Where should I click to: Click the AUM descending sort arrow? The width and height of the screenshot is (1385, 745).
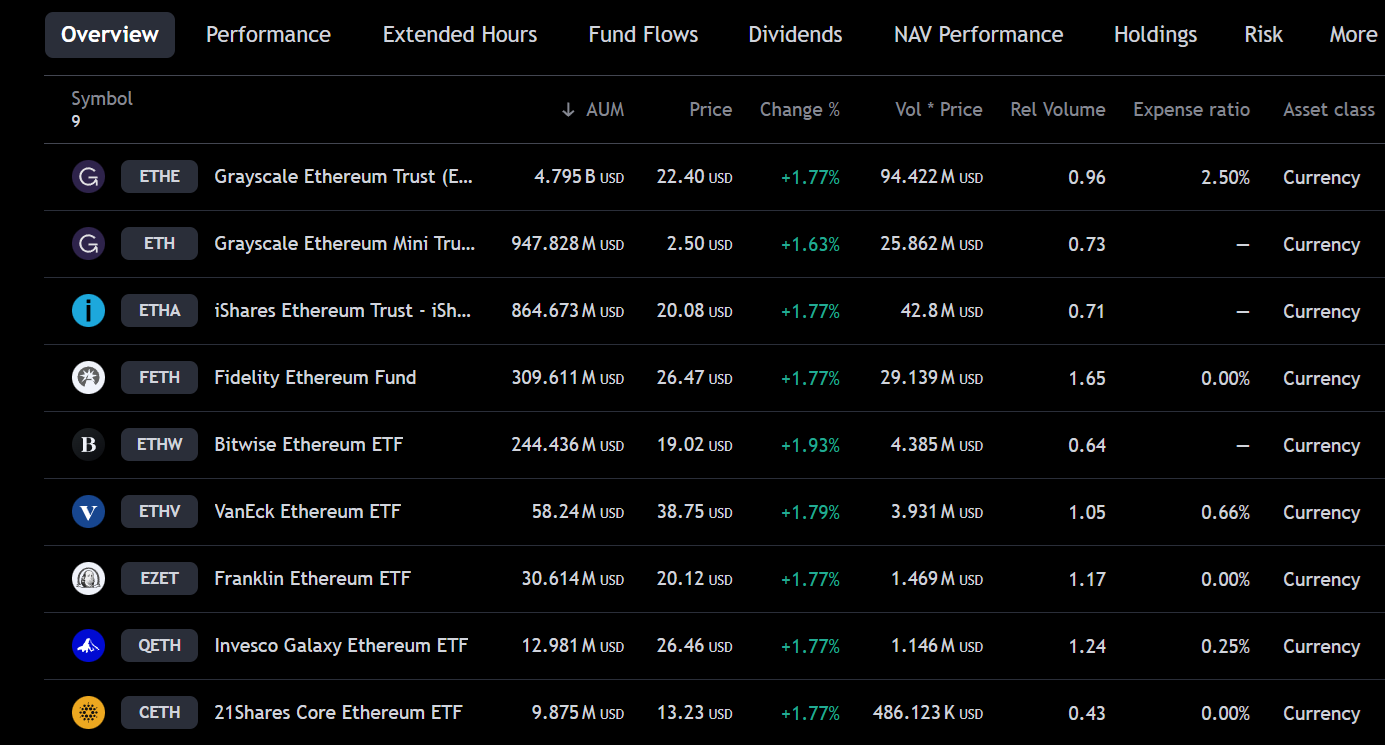point(568,110)
